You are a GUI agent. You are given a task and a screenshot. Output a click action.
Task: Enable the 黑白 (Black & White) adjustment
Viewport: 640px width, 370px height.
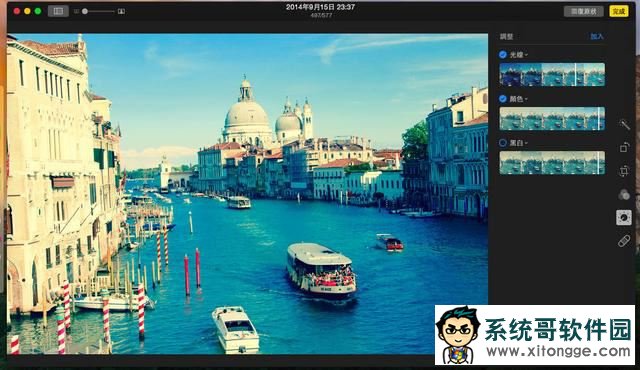(x=503, y=143)
